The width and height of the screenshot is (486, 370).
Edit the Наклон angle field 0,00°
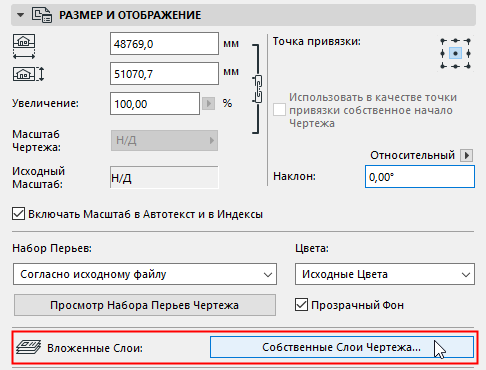(420, 177)
